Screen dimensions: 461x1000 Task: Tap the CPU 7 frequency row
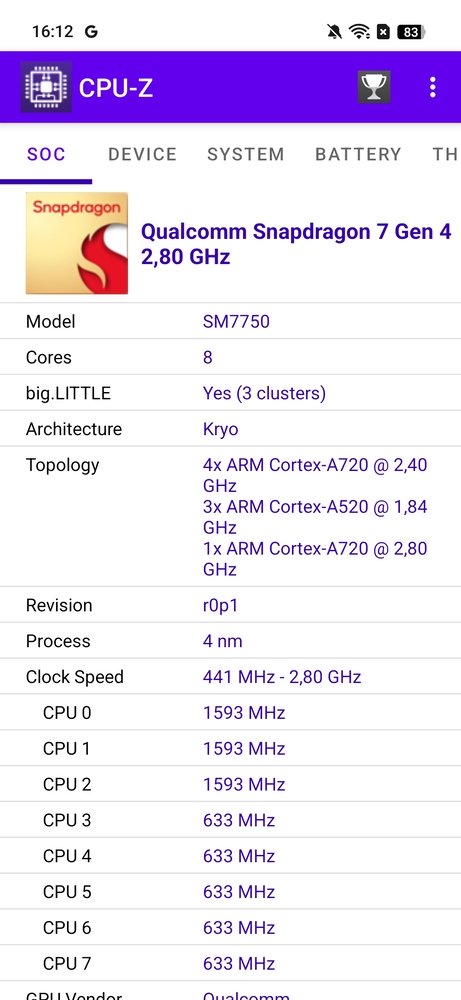coord(230,963)
